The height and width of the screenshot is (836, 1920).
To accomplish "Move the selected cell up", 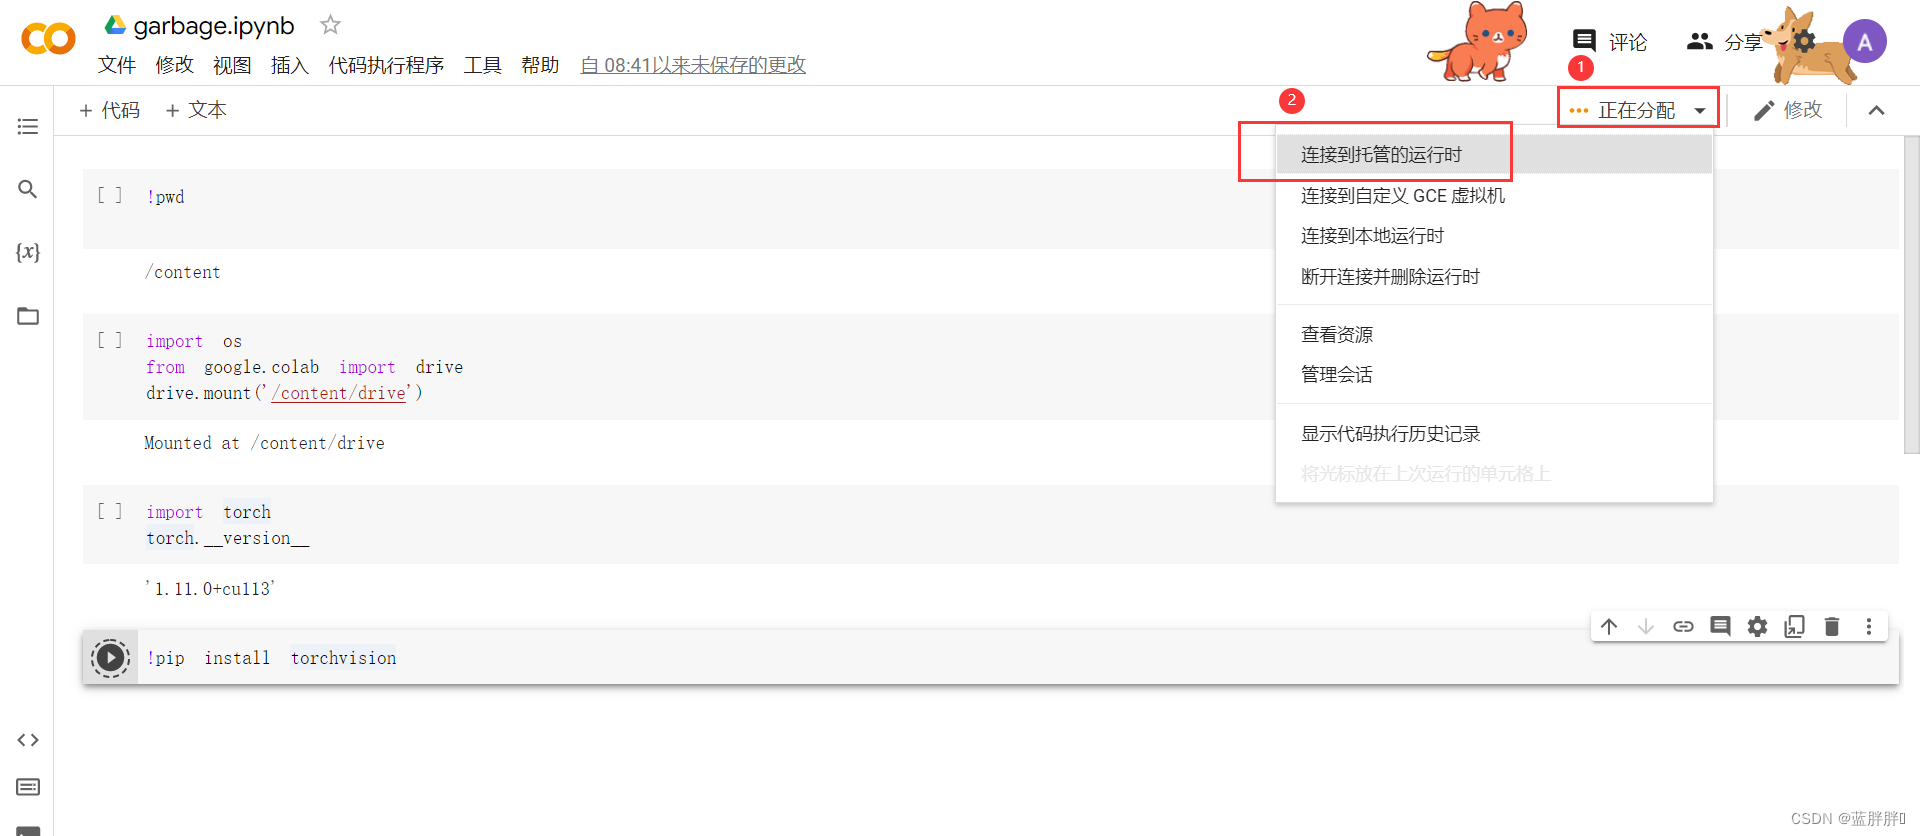I will [x=1609, y=626].
